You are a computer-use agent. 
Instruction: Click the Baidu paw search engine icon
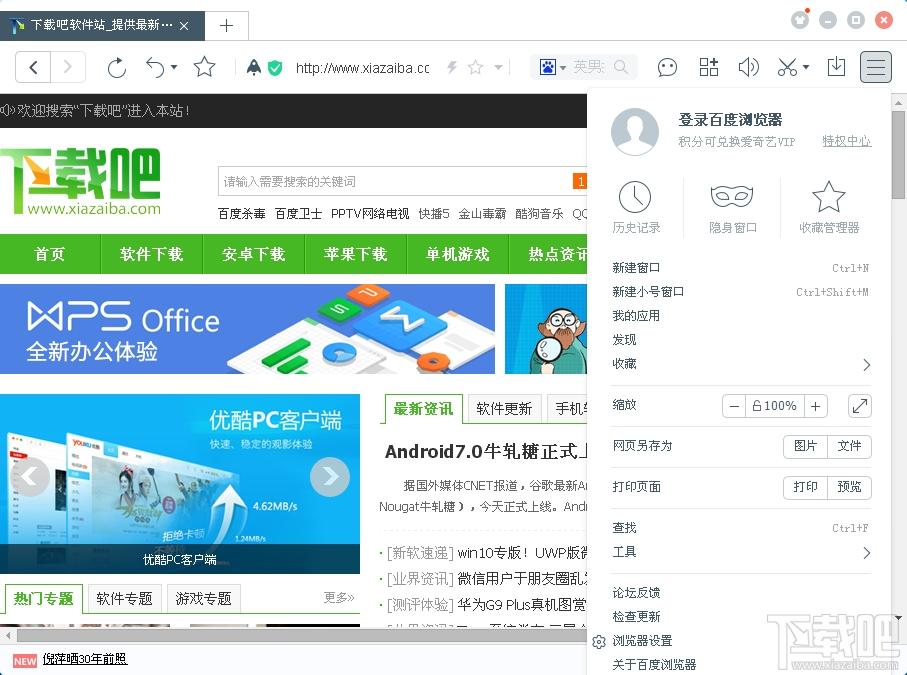(x=547, y=67)
